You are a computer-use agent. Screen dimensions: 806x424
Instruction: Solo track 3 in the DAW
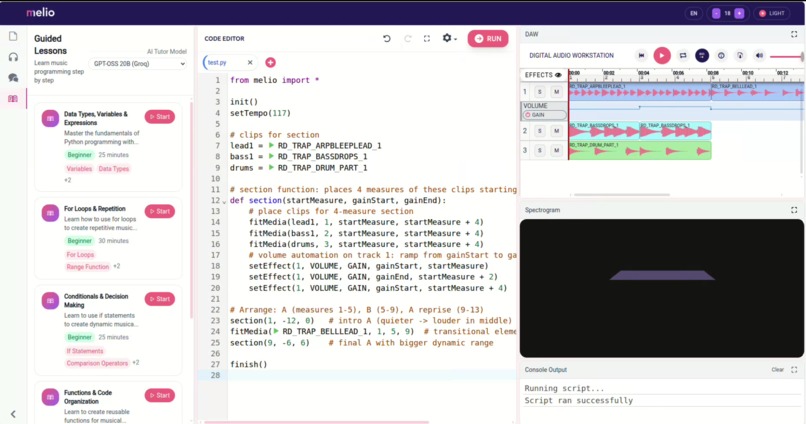click(540, 151)
